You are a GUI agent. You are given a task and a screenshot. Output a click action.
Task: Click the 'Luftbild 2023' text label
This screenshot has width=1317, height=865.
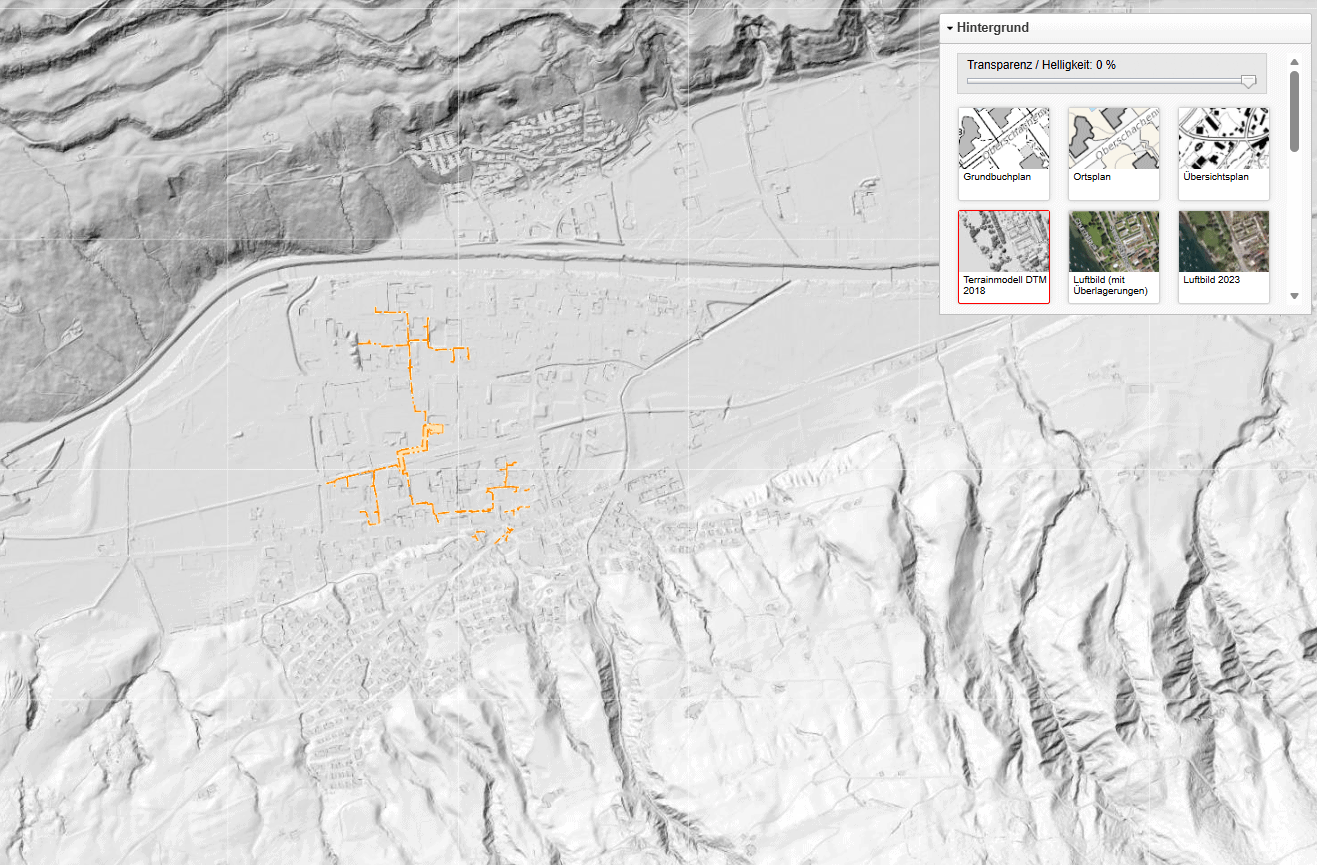[x=1211, y=280]
